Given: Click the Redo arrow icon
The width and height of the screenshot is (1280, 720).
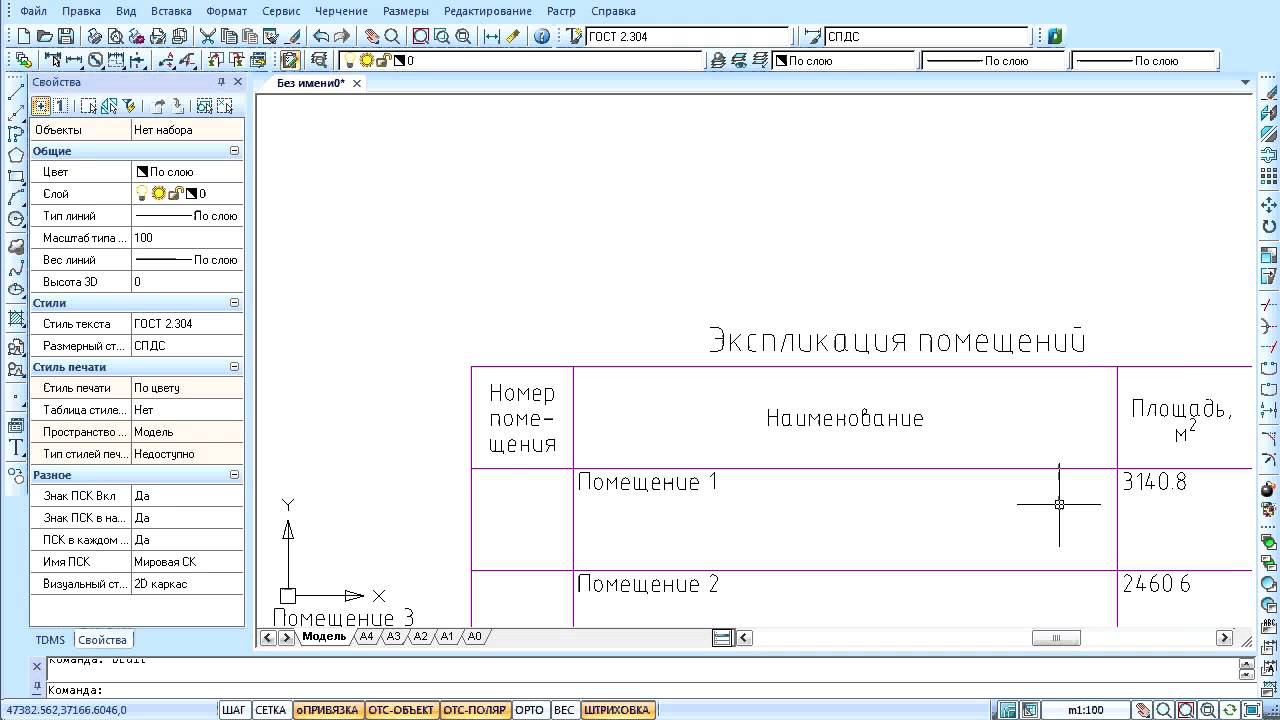Looking at the screenshot, I should coord(342,36).
